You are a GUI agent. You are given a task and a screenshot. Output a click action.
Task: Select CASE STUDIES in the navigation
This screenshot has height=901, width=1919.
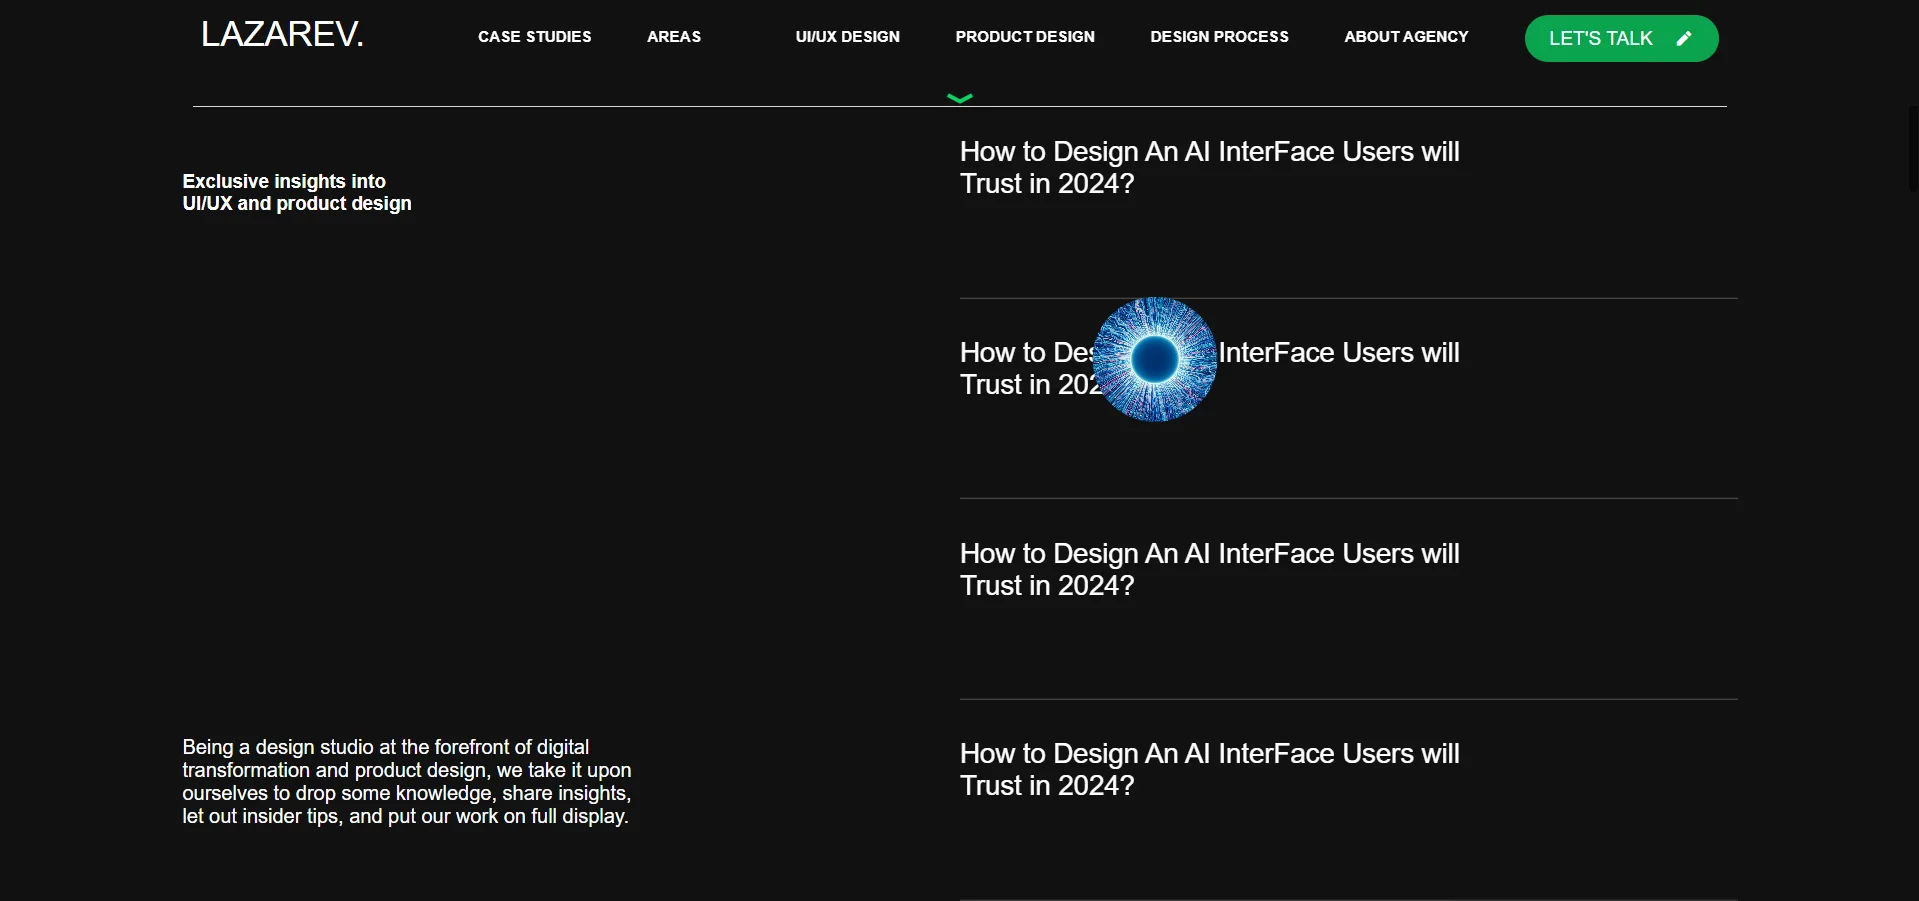(534, 36)
